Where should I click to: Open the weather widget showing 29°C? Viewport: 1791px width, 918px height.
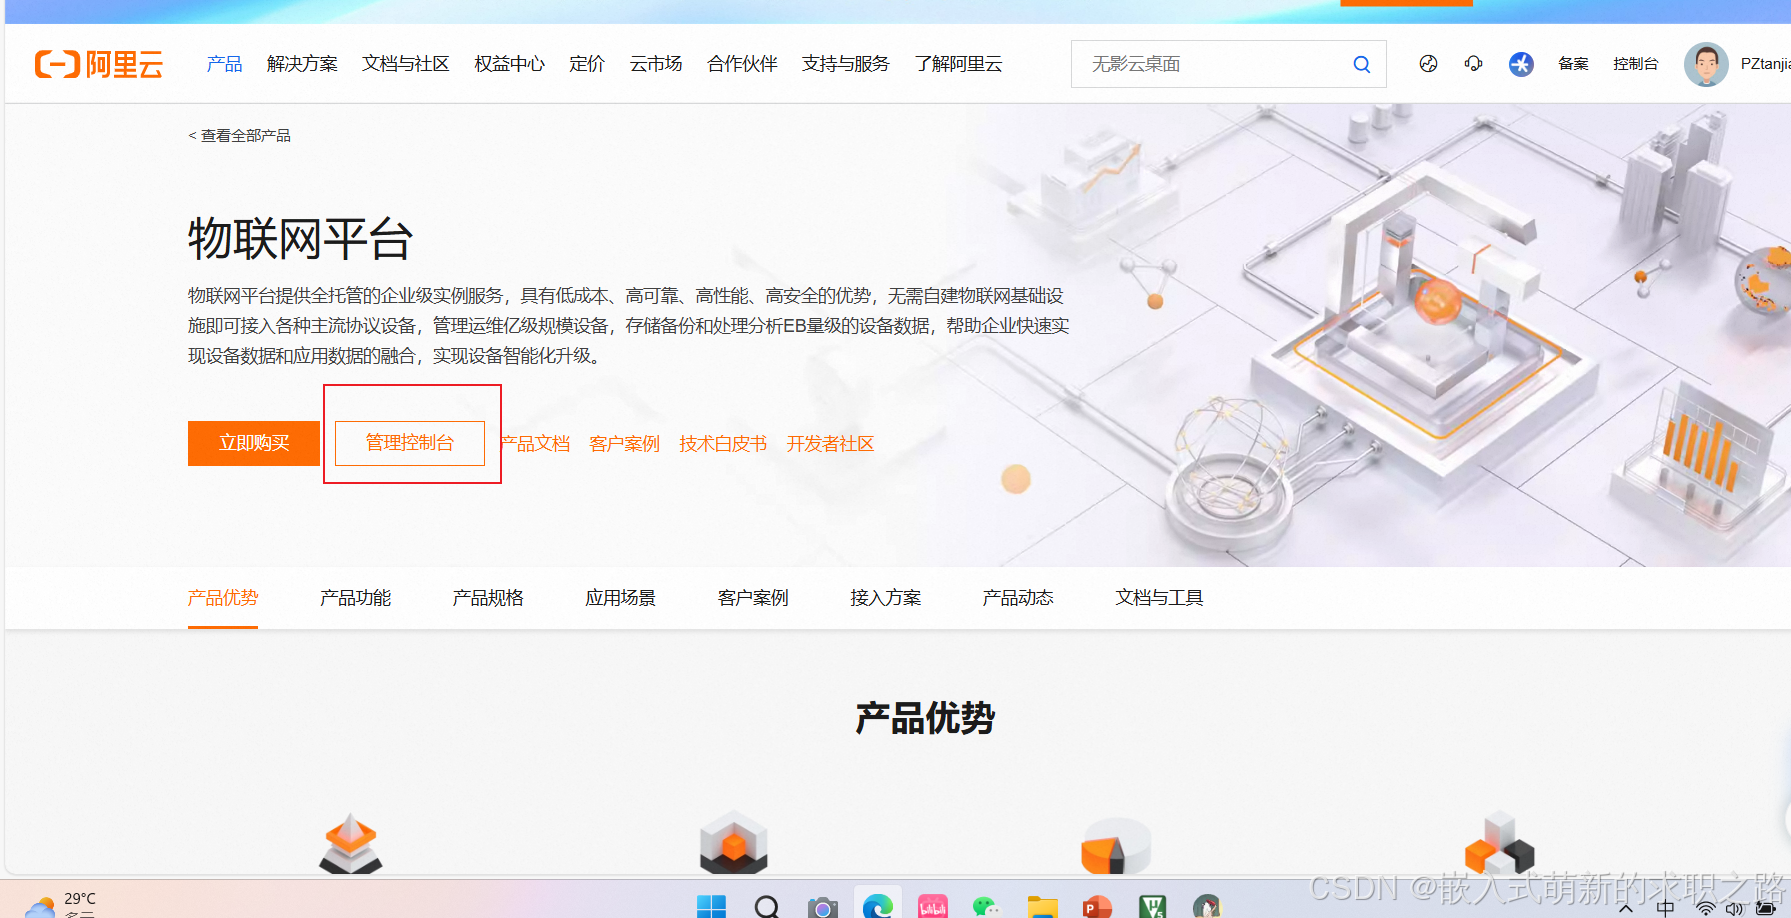click(x=60, y=904)
